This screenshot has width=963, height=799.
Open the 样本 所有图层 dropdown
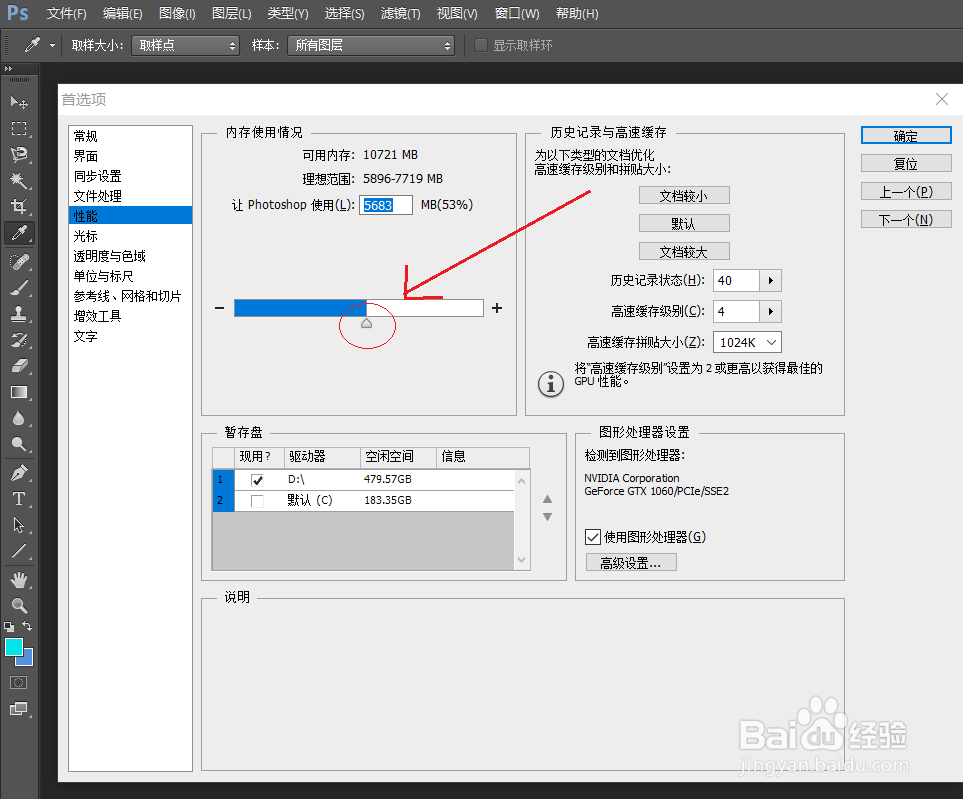click(x=371, y=45)
